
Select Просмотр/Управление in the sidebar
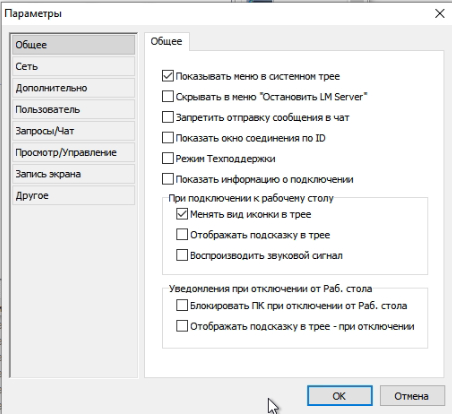pyautogui.click(x=73, y=152)
